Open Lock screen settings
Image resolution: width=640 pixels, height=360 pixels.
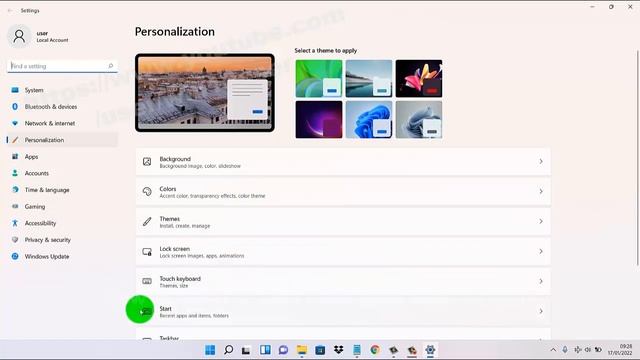(343, 251)
